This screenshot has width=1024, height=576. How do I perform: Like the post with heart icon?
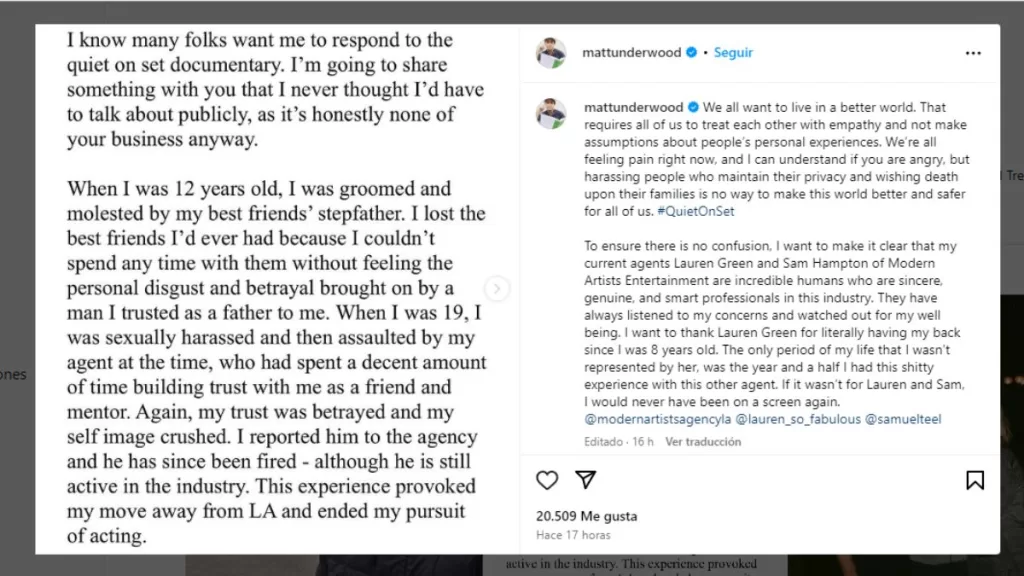[x=547, y=481]
